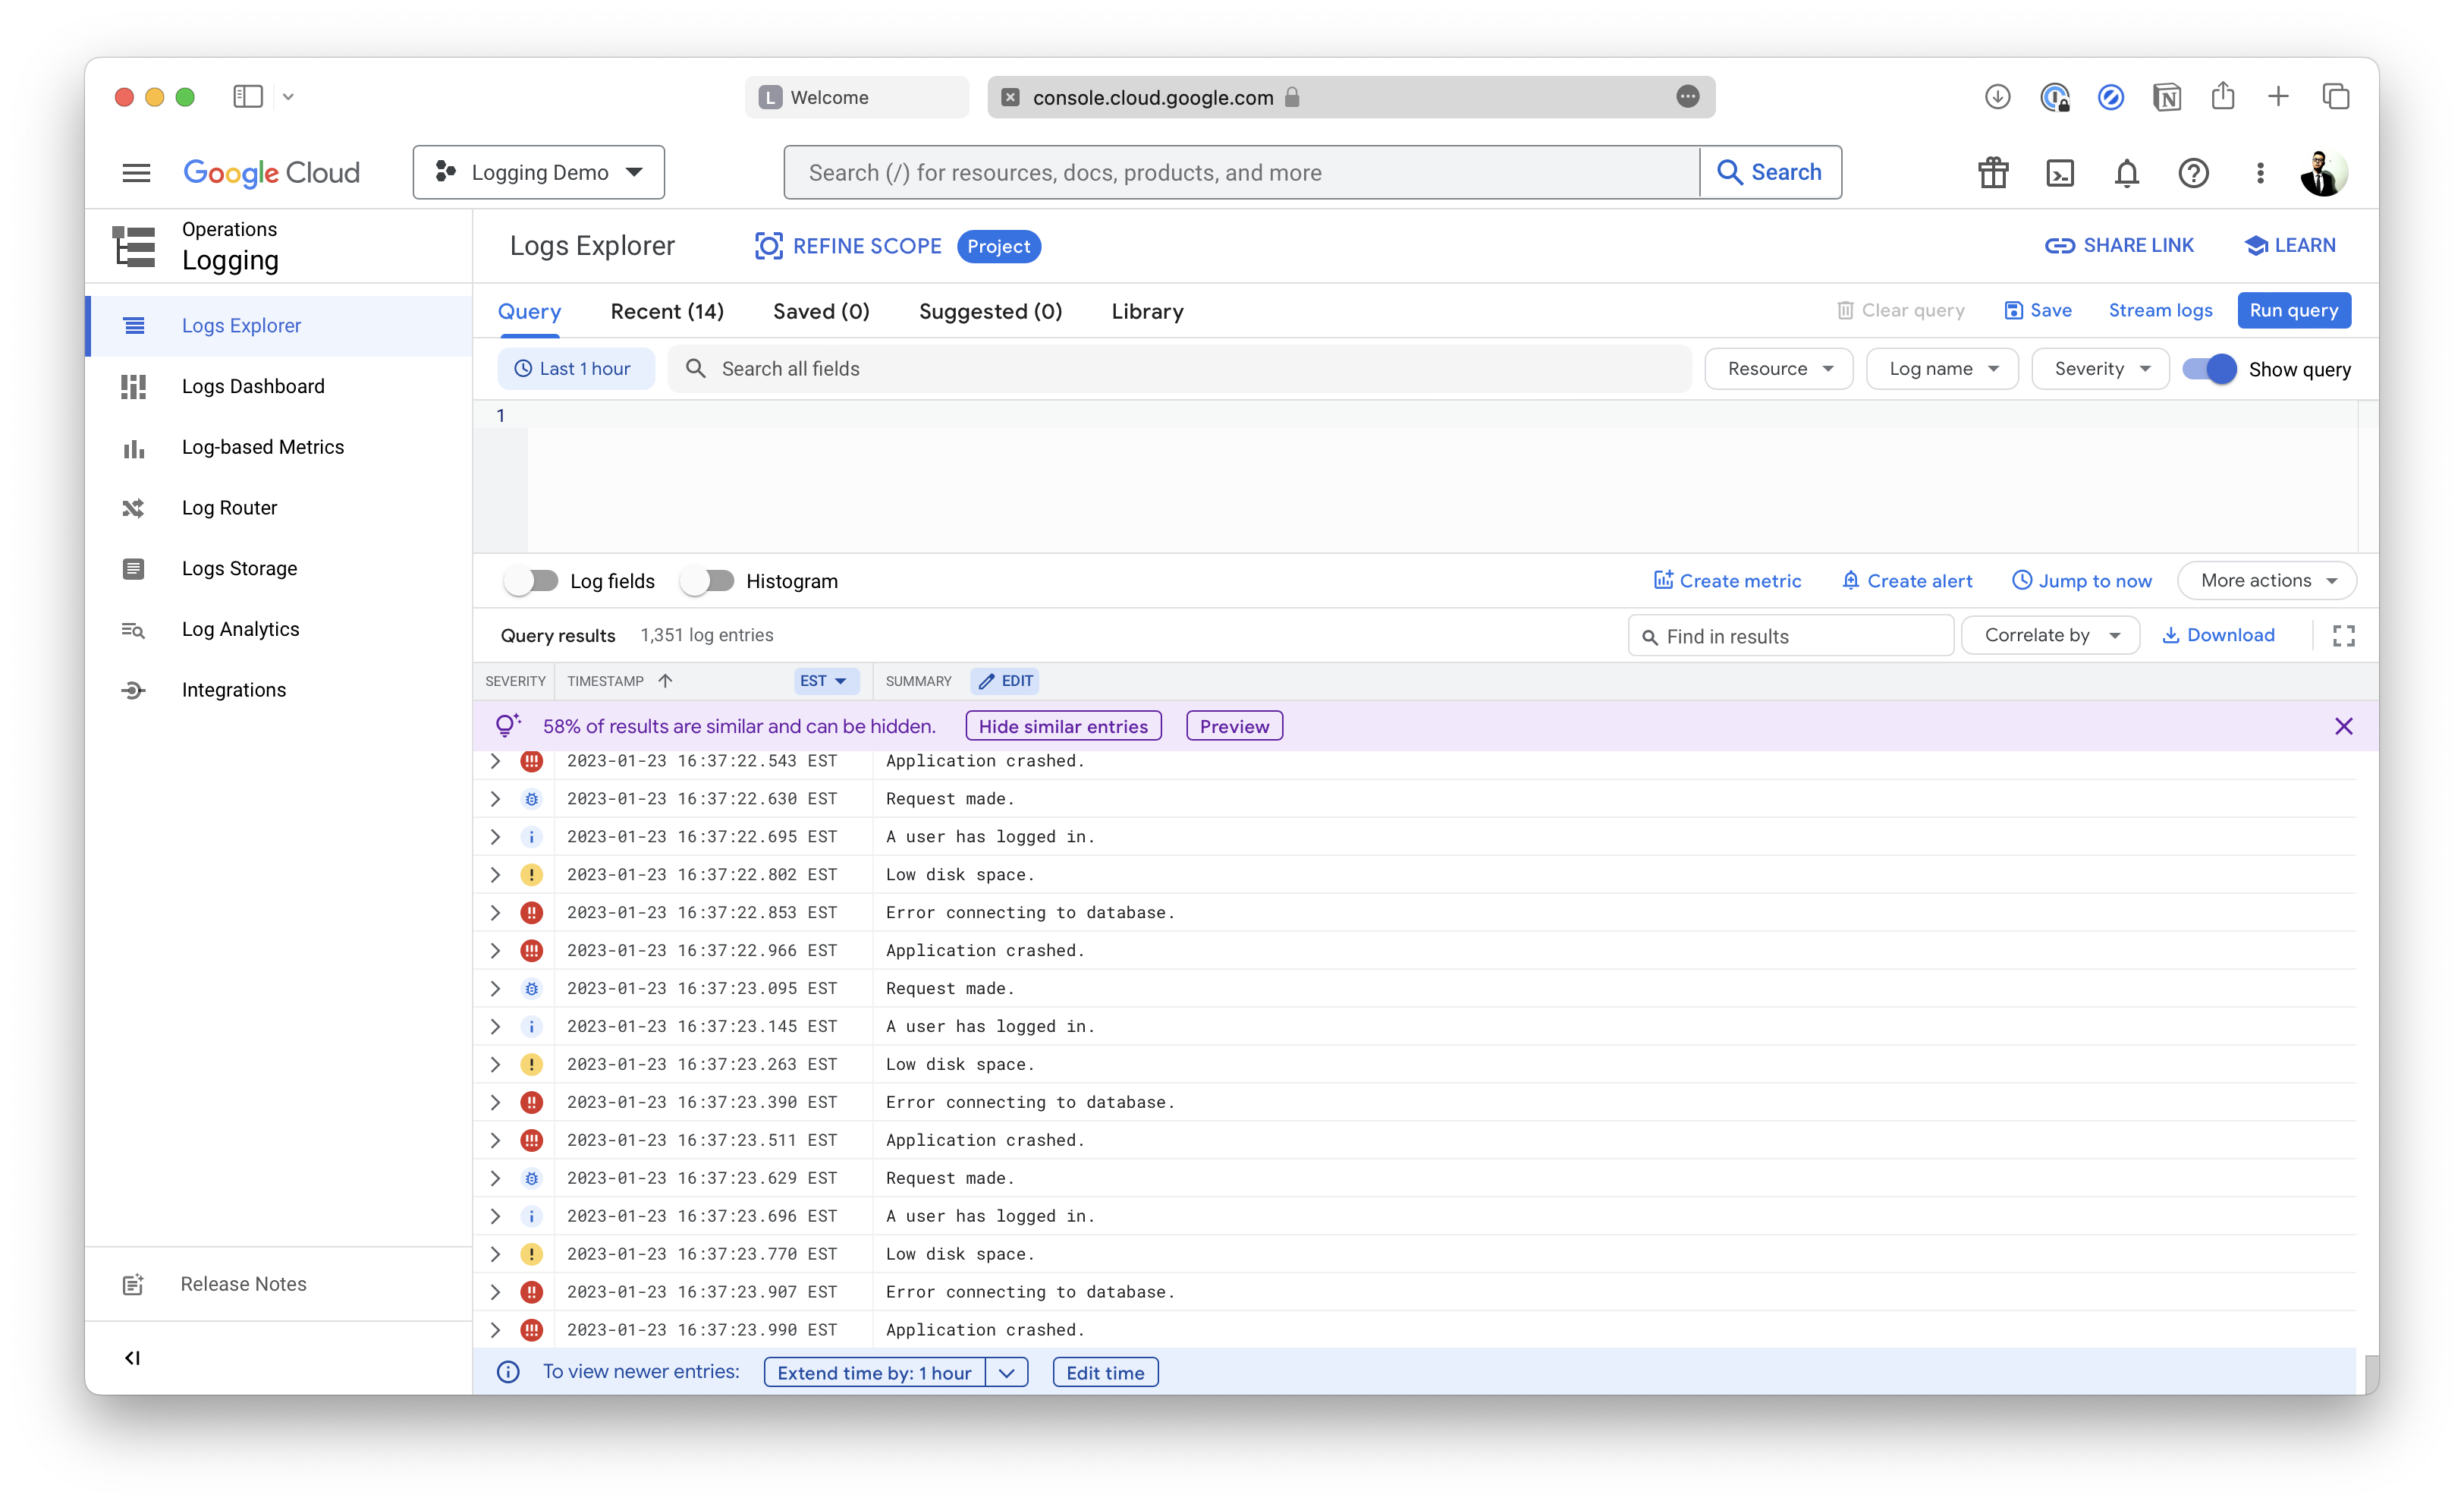Open the gift free trial icon
The width and height of the screenshot is (2464, 1507).
(x=1993, y=173)
